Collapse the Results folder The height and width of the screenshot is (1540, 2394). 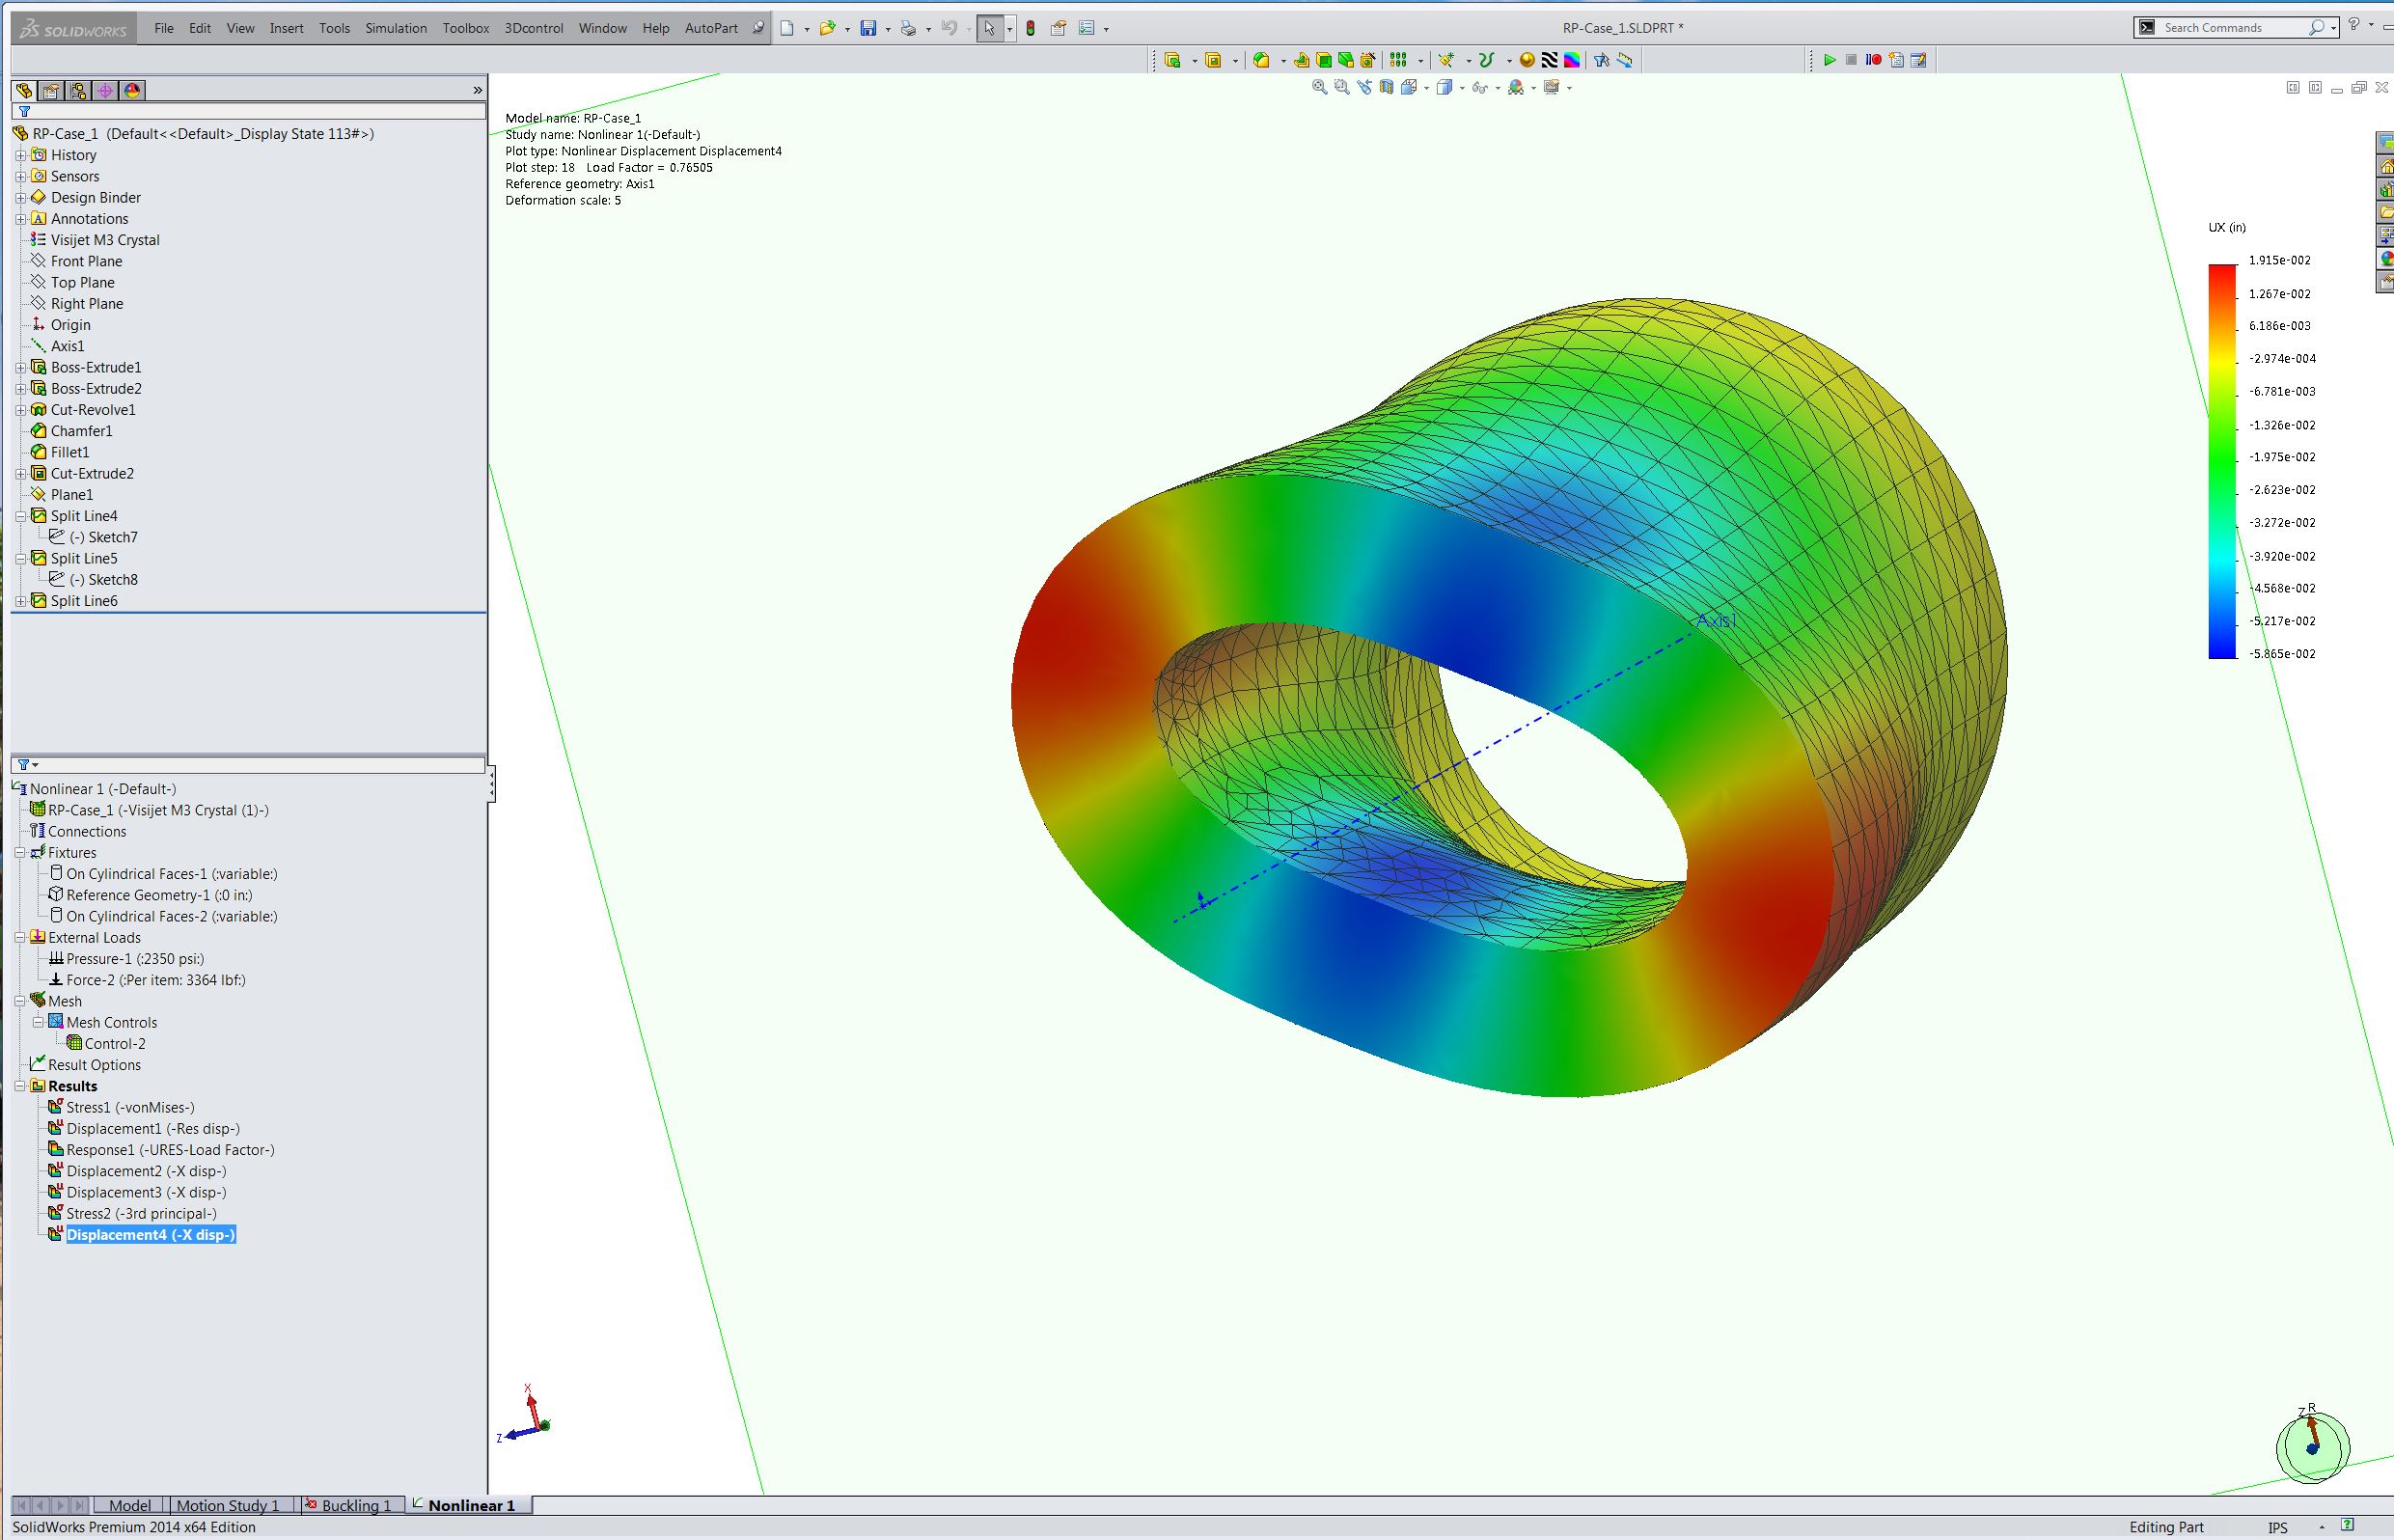tap(20, 1086)
